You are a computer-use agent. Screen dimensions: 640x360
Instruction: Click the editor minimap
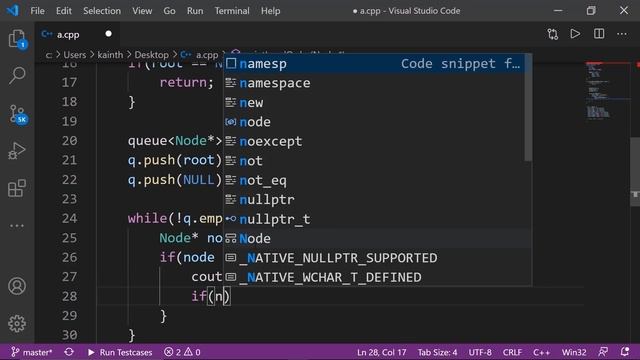coord(608,90)
